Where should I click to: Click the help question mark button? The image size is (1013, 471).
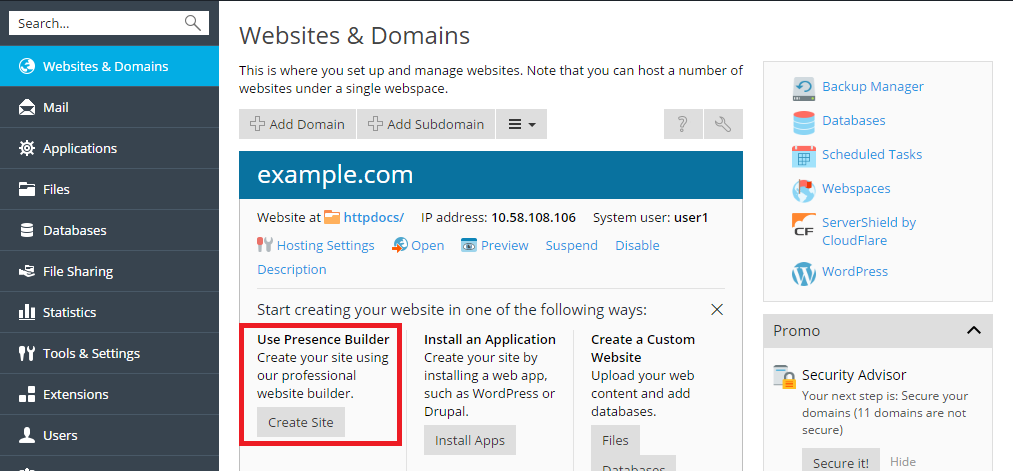coord(682,124)
